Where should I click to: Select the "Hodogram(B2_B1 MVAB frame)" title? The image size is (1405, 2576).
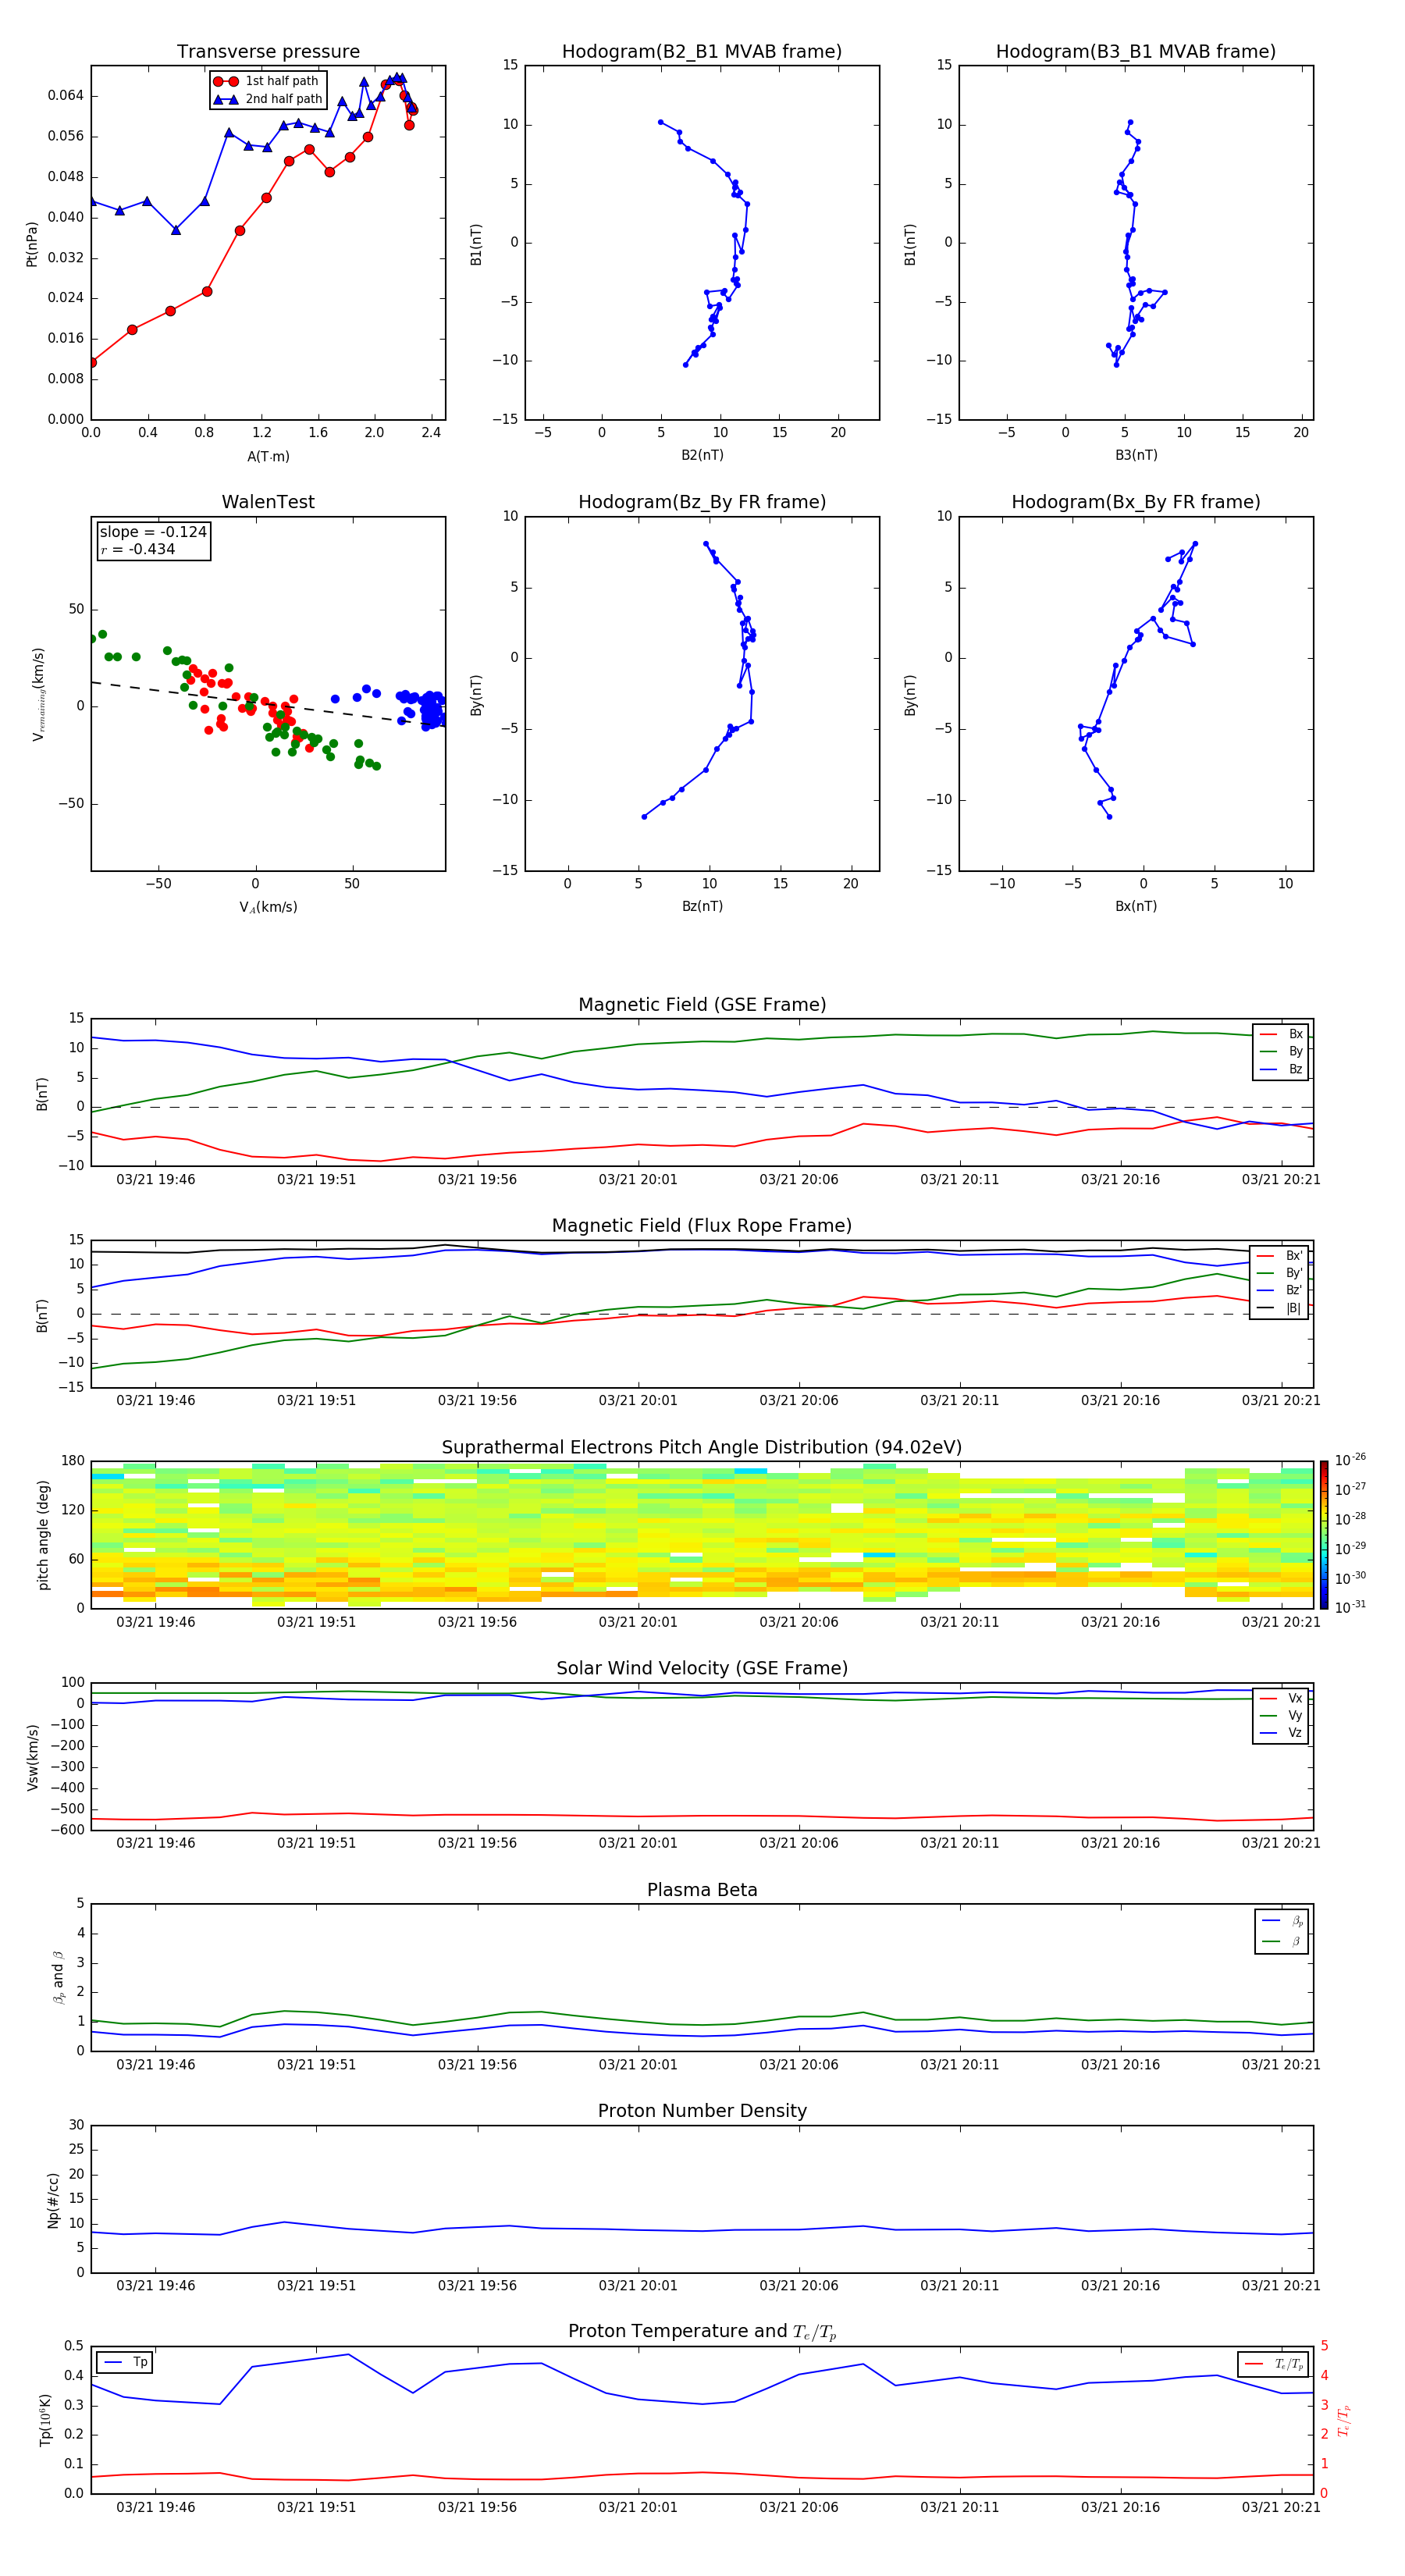pyautogui.click(x=702, y=52)
